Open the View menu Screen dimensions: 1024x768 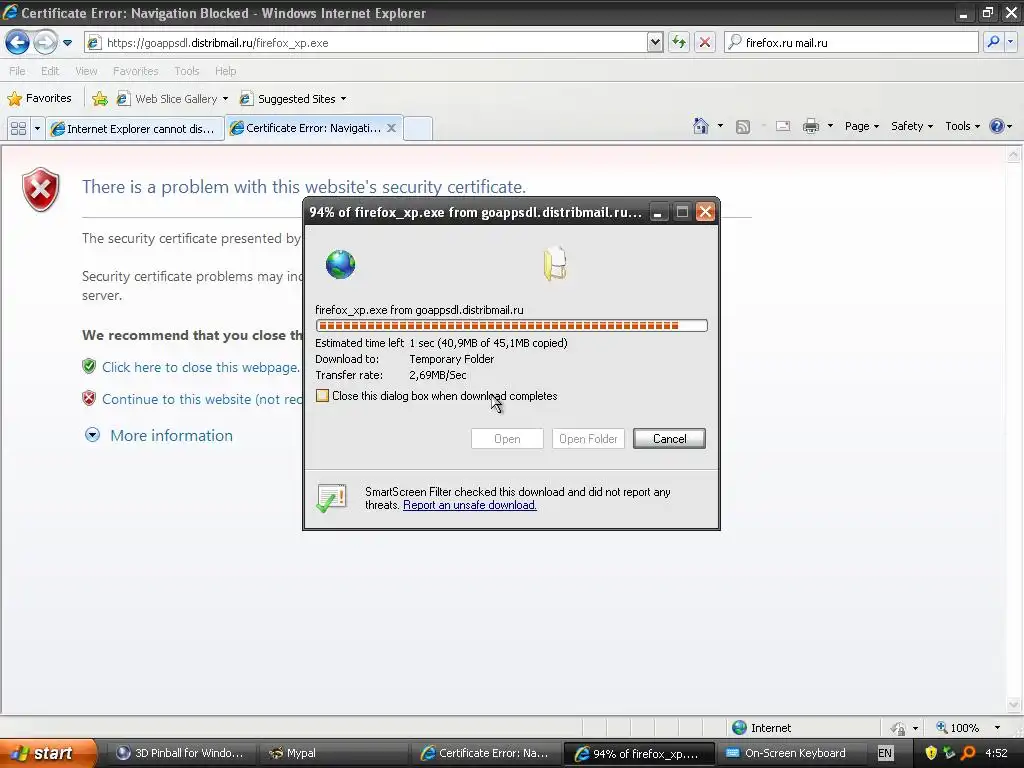pyautogui.click(x=86, y=71)
